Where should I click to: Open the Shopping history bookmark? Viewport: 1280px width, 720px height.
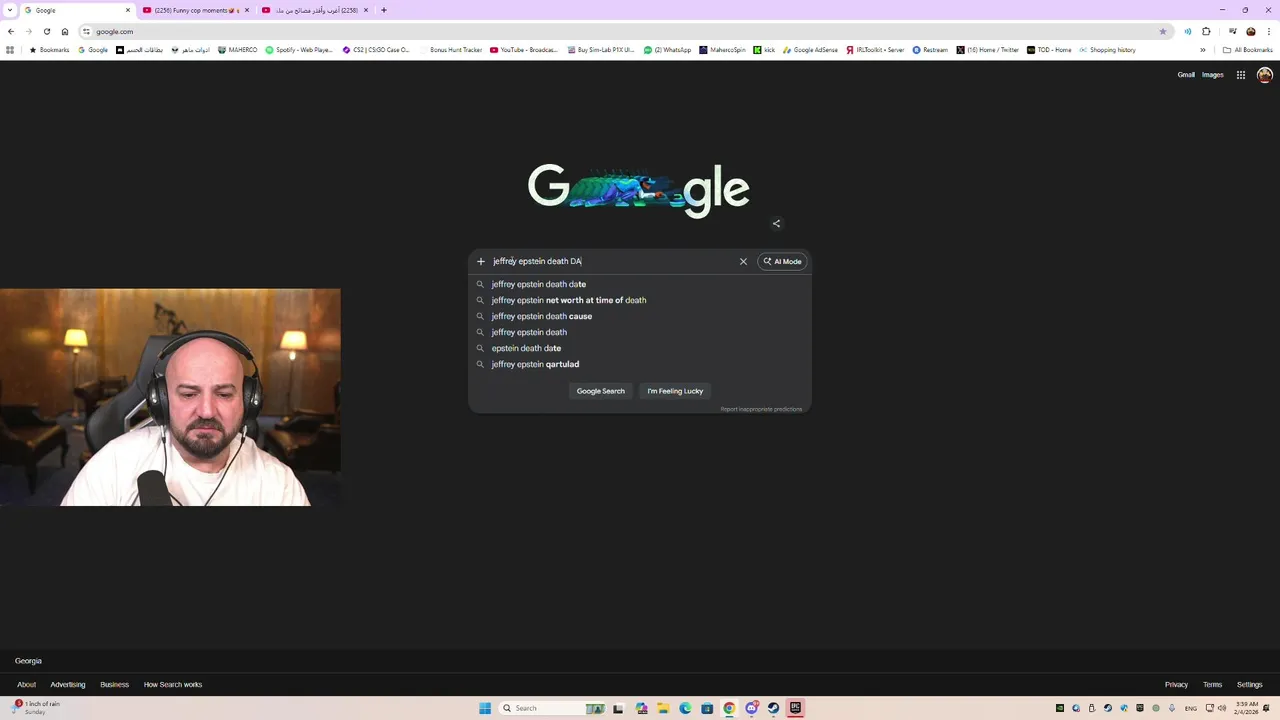(1107, 50)
